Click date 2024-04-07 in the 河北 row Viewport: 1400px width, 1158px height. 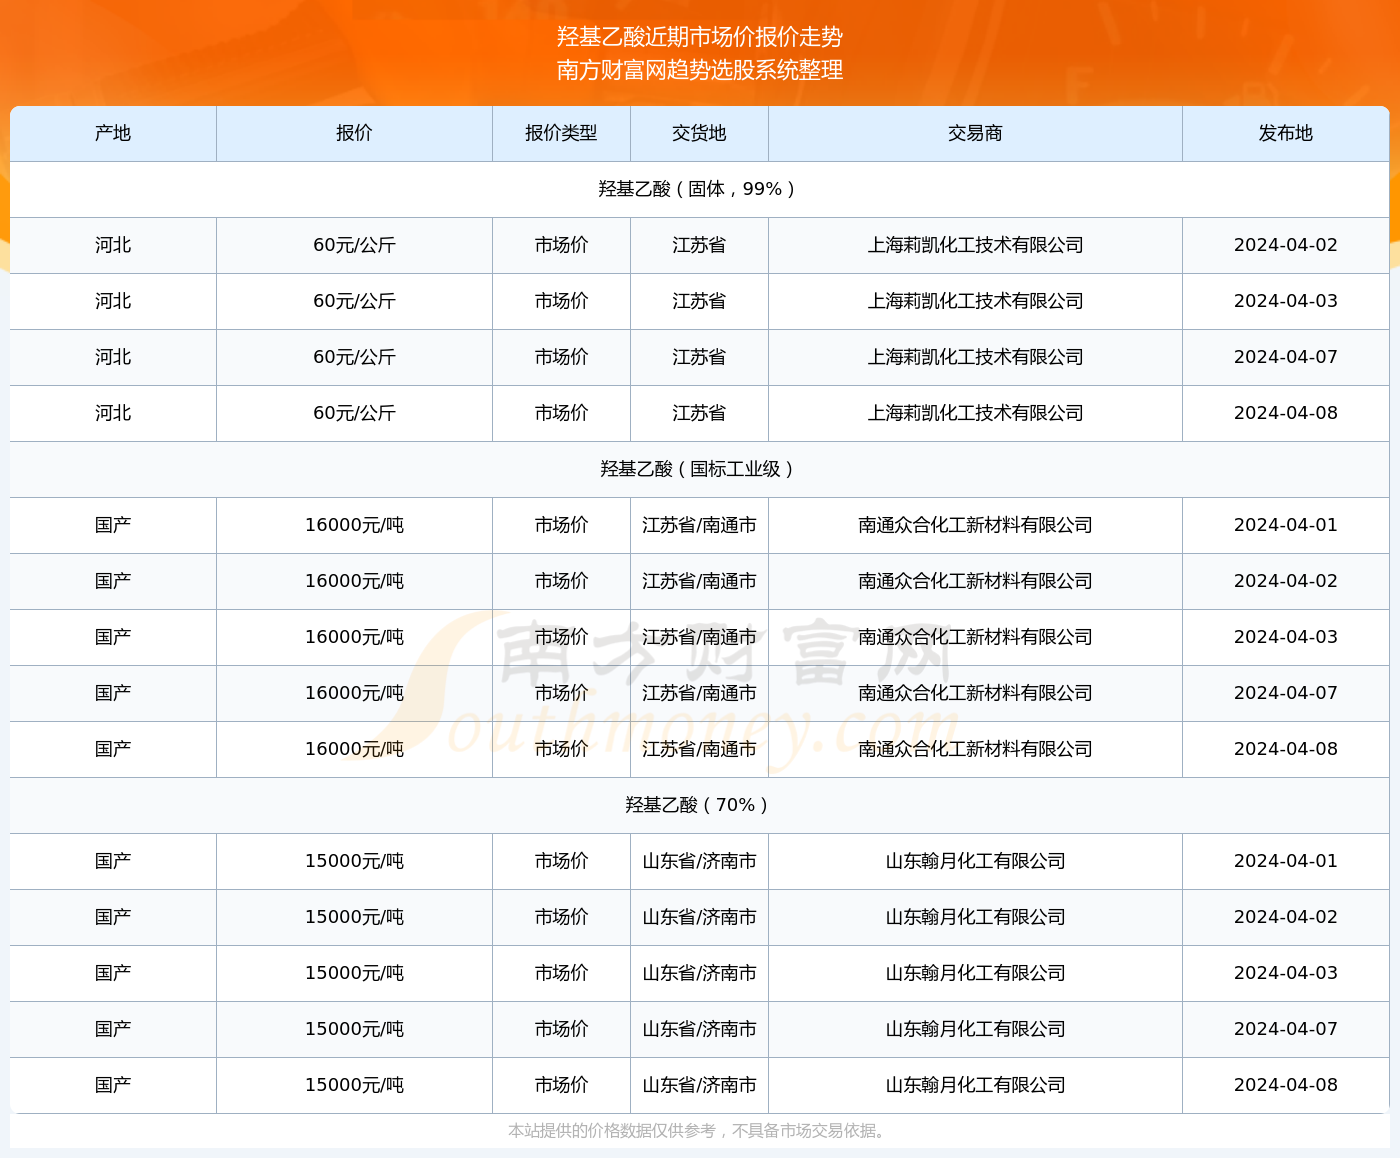[1285, 357]
